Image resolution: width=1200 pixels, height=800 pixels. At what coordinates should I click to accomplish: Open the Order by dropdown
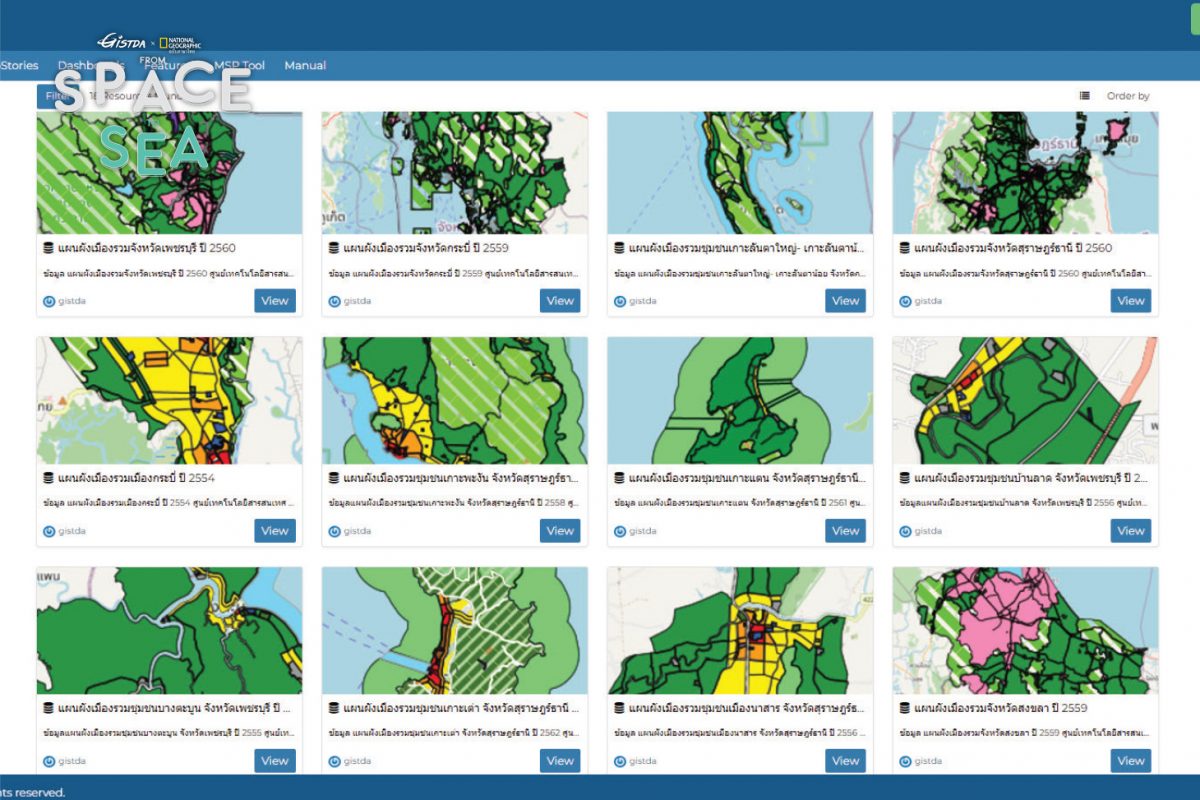pyautogui.click(x=1128, y=96)
